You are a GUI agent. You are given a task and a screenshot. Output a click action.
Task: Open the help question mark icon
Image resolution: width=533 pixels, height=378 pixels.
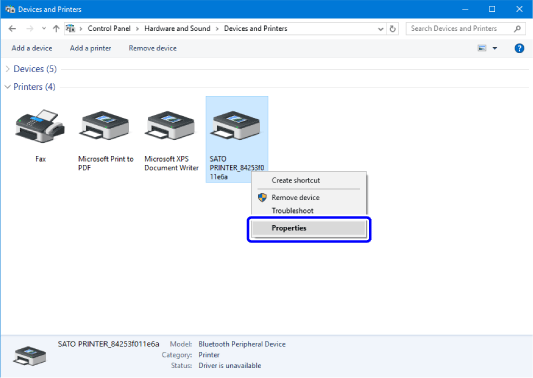pos(519,48)
